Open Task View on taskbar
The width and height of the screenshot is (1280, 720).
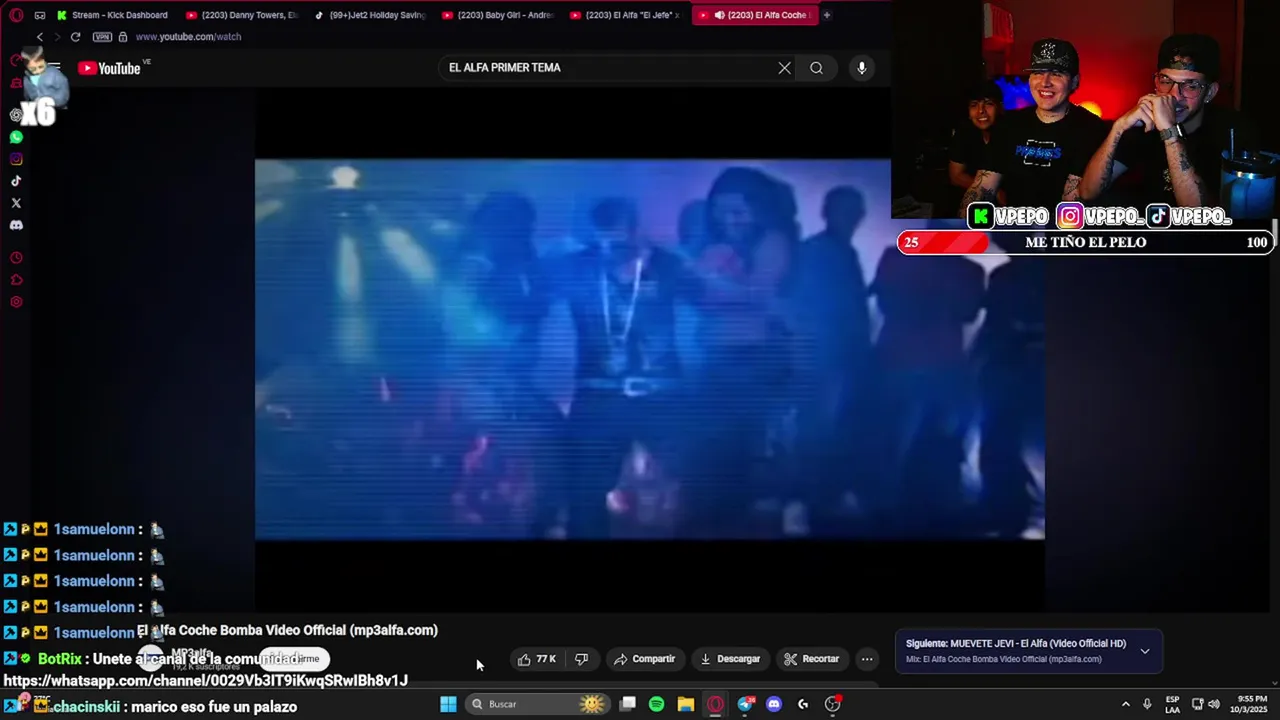tap(627, 704)
